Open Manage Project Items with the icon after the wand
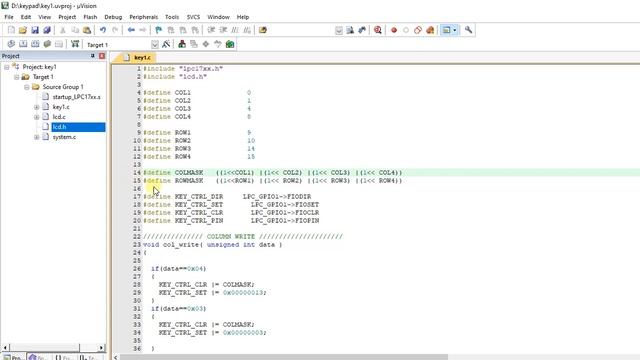The height and width of the screenshot is (360, 640). pyautogui.click(x=182, y=44)
